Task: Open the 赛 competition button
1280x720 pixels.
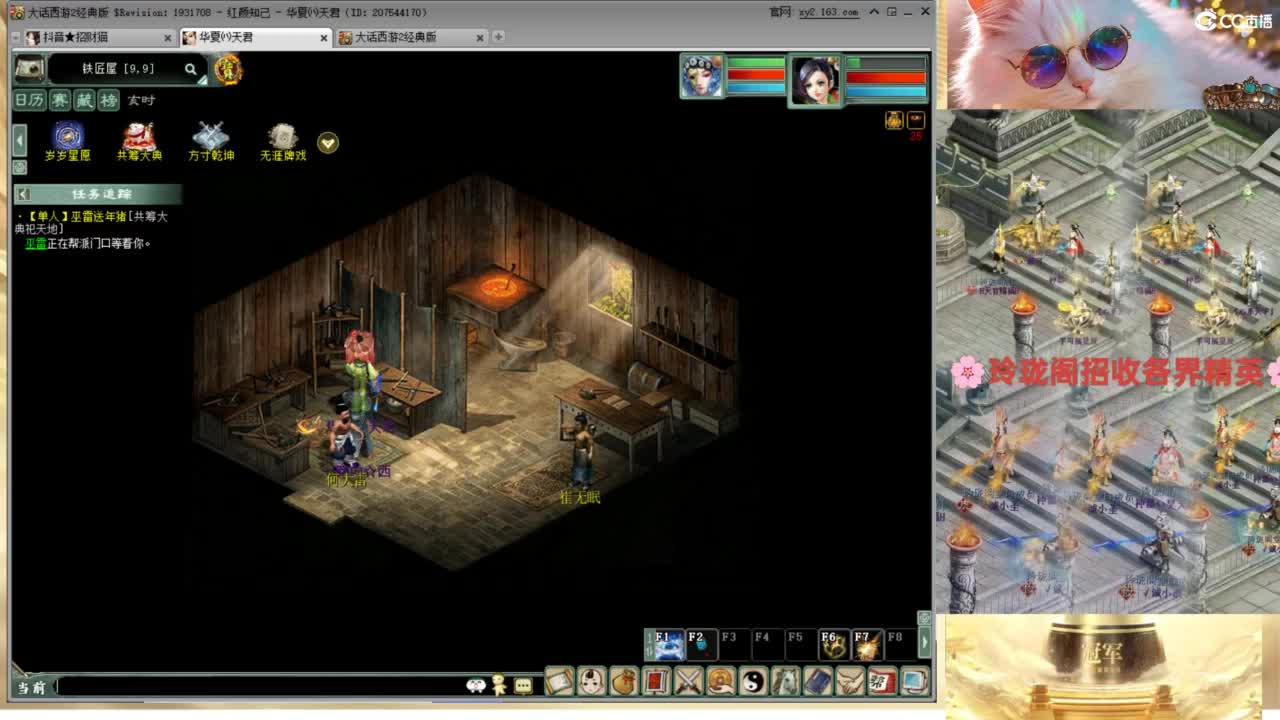Action: click(x=60, y=100)
